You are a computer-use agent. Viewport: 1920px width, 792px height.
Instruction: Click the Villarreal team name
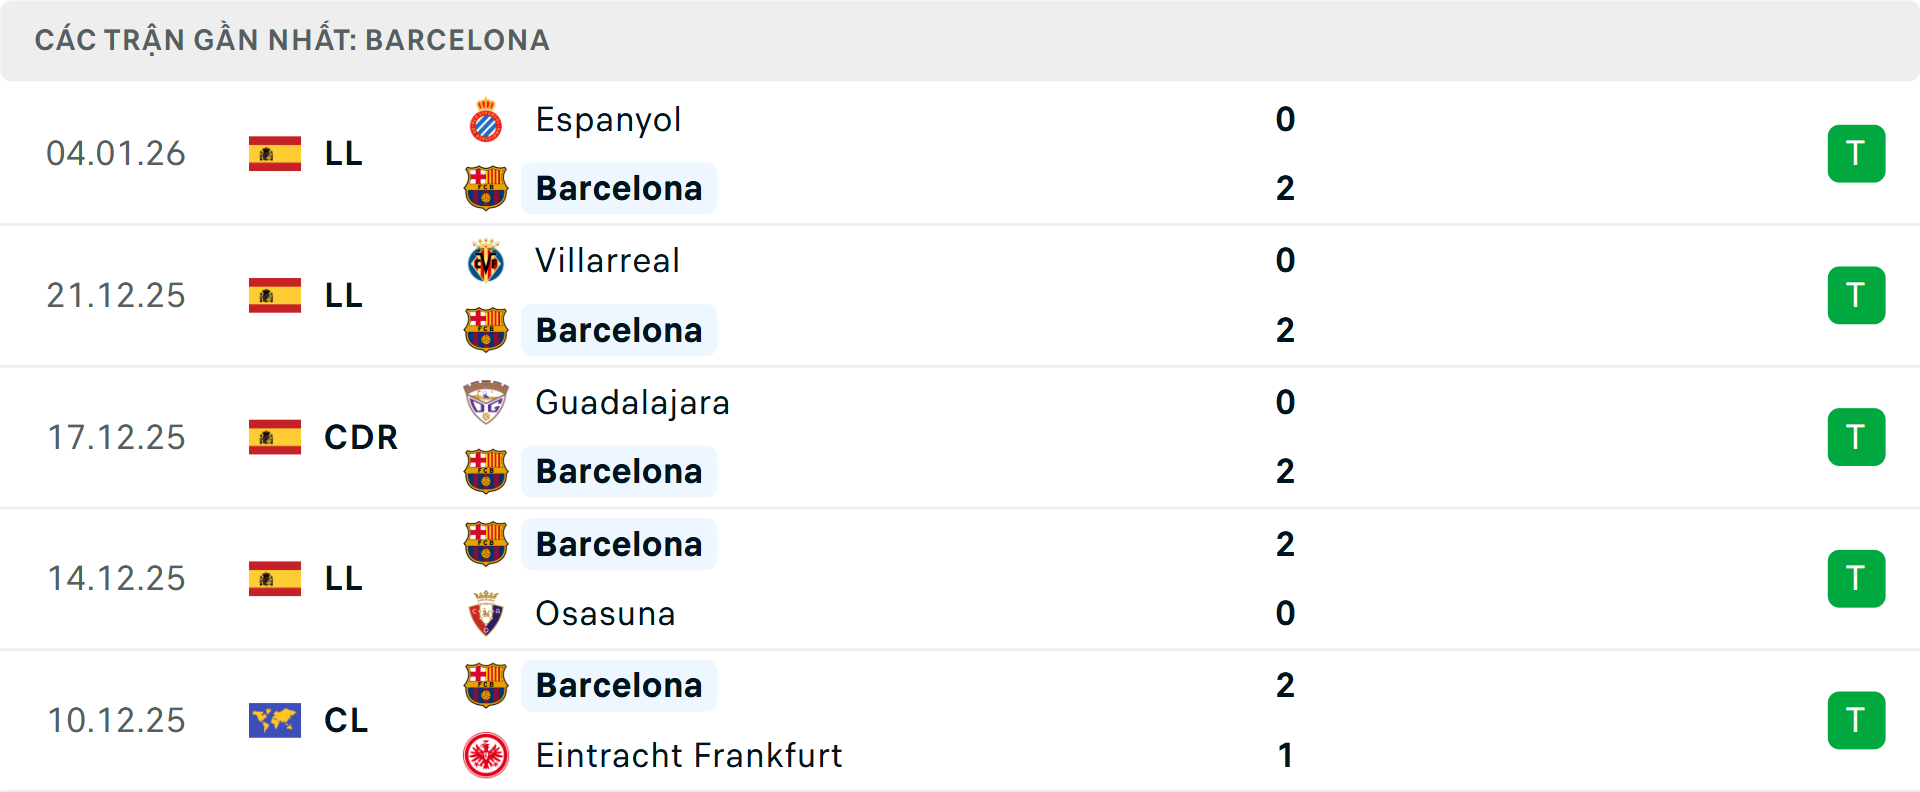[606, 261]
